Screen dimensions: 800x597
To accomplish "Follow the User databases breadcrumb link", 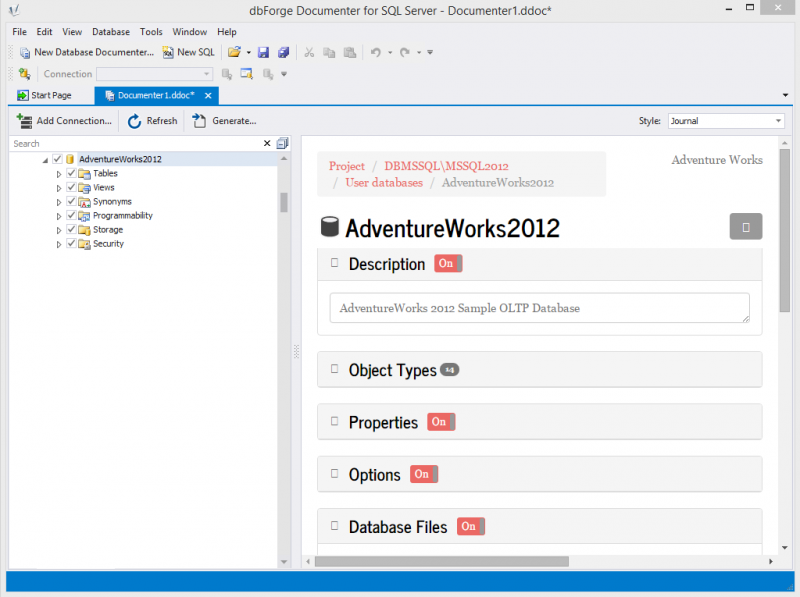I will [384, 183].
